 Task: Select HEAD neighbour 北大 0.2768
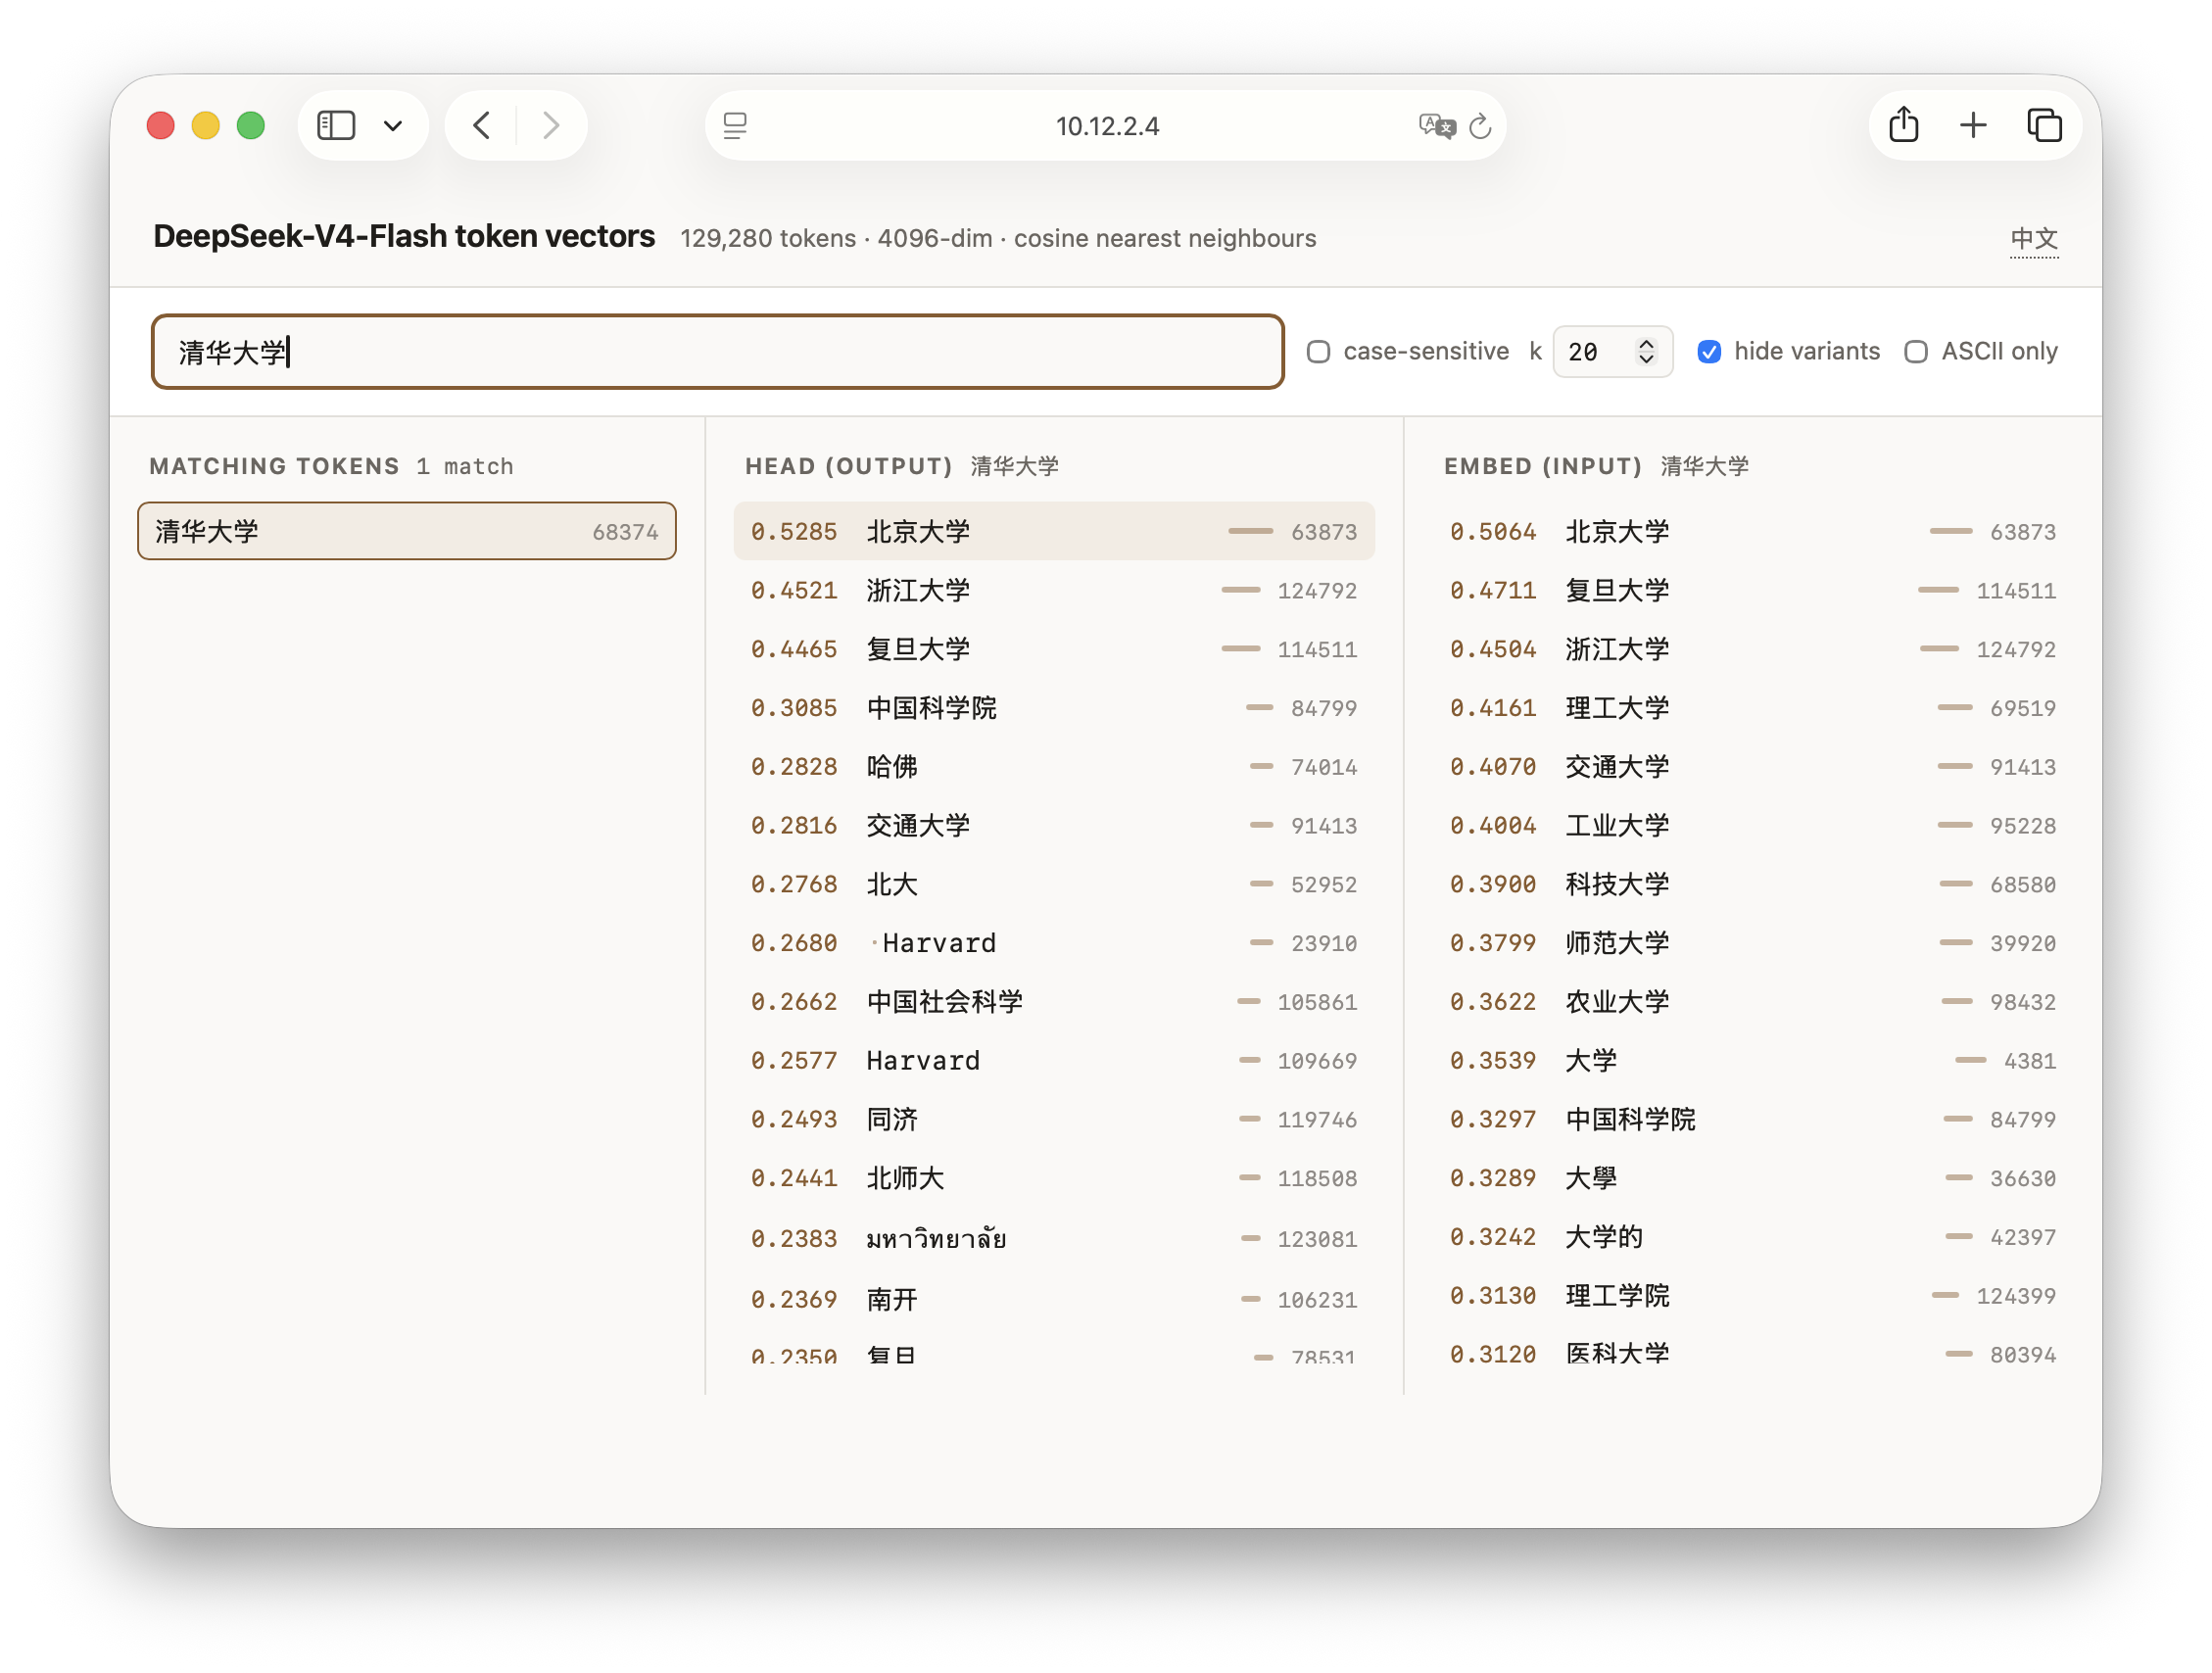[x=1054, y=885]
